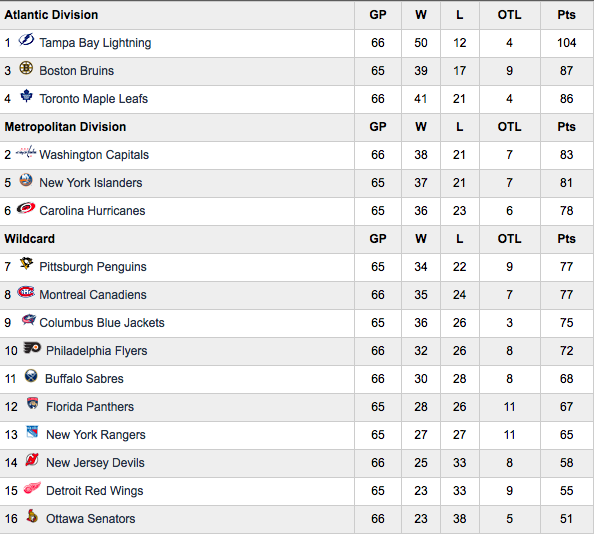Click the New York Islanders logo

coord(26,180)
